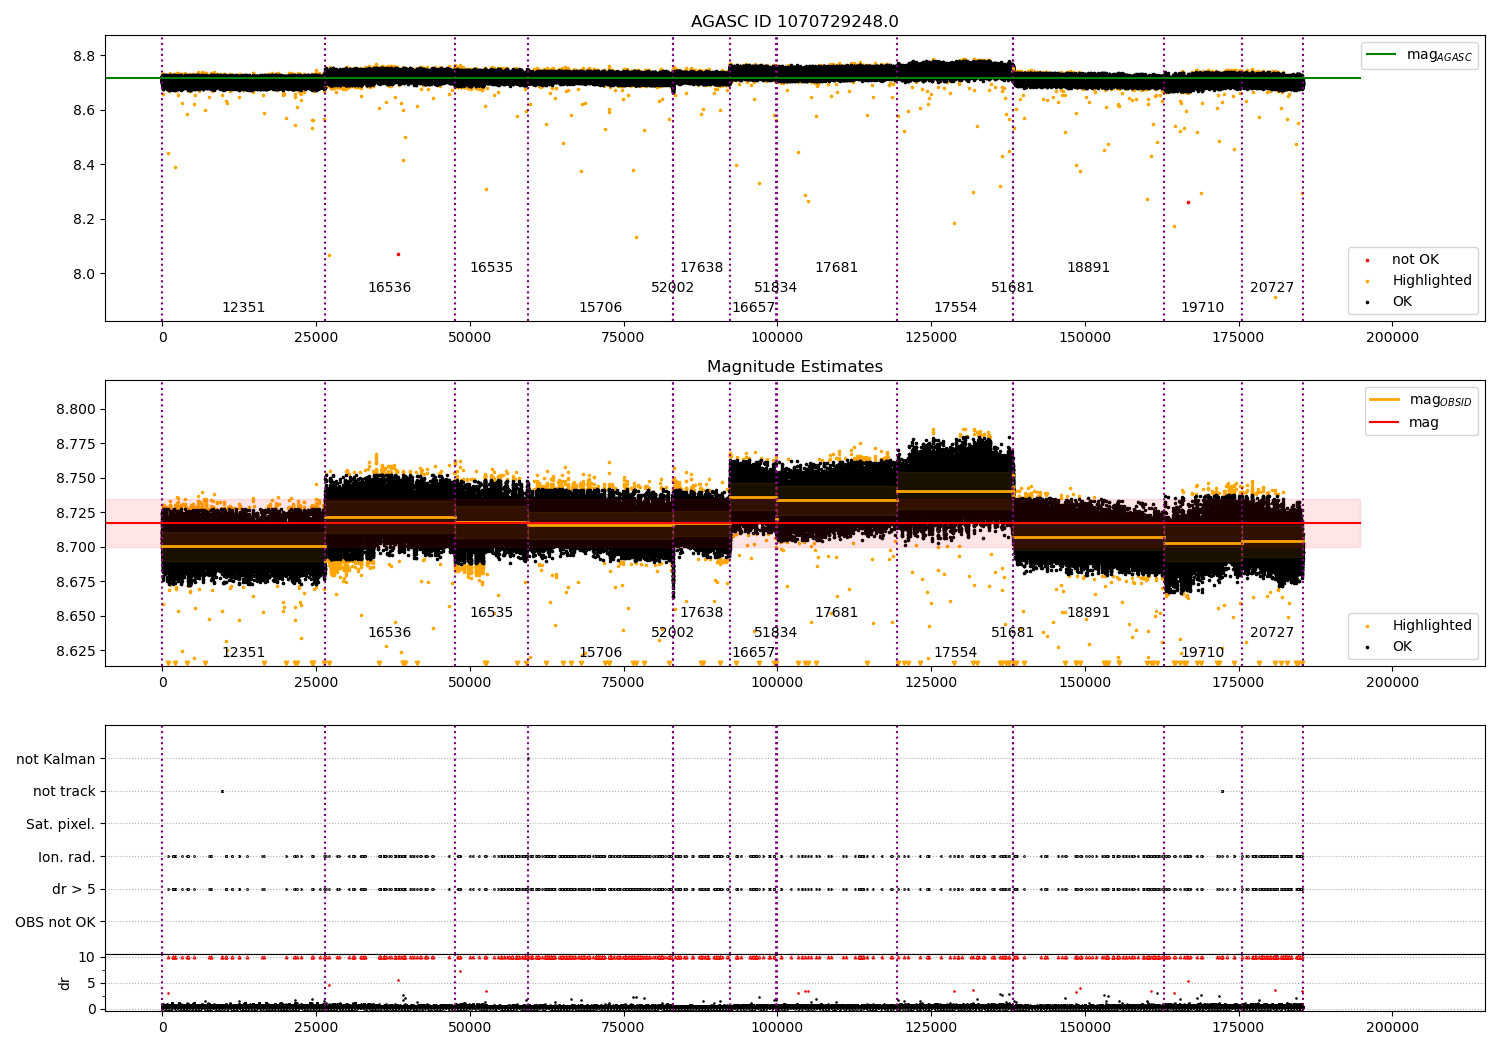Click OBSID label 19710 in the top plot
The width and height of the screenshot is (1500, 1050).
pyautogui.click(x=1202, y=308)
